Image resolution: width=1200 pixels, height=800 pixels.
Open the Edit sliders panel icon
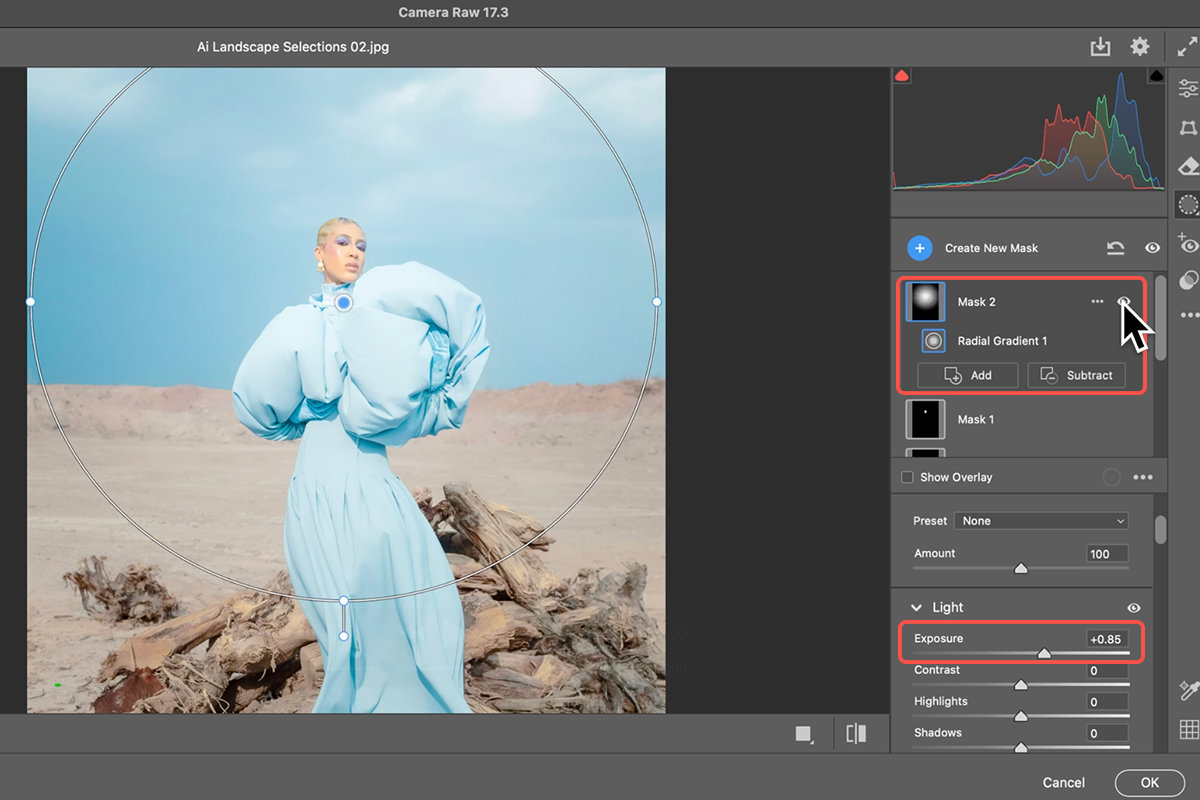(1188, 89)
